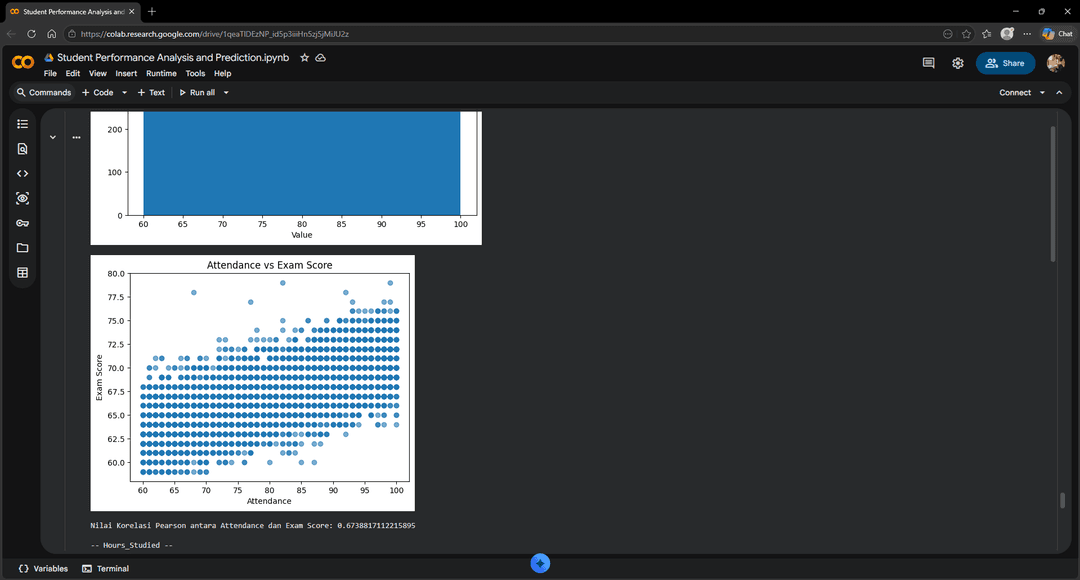Open the Tools menu

(x=195, y=74)
